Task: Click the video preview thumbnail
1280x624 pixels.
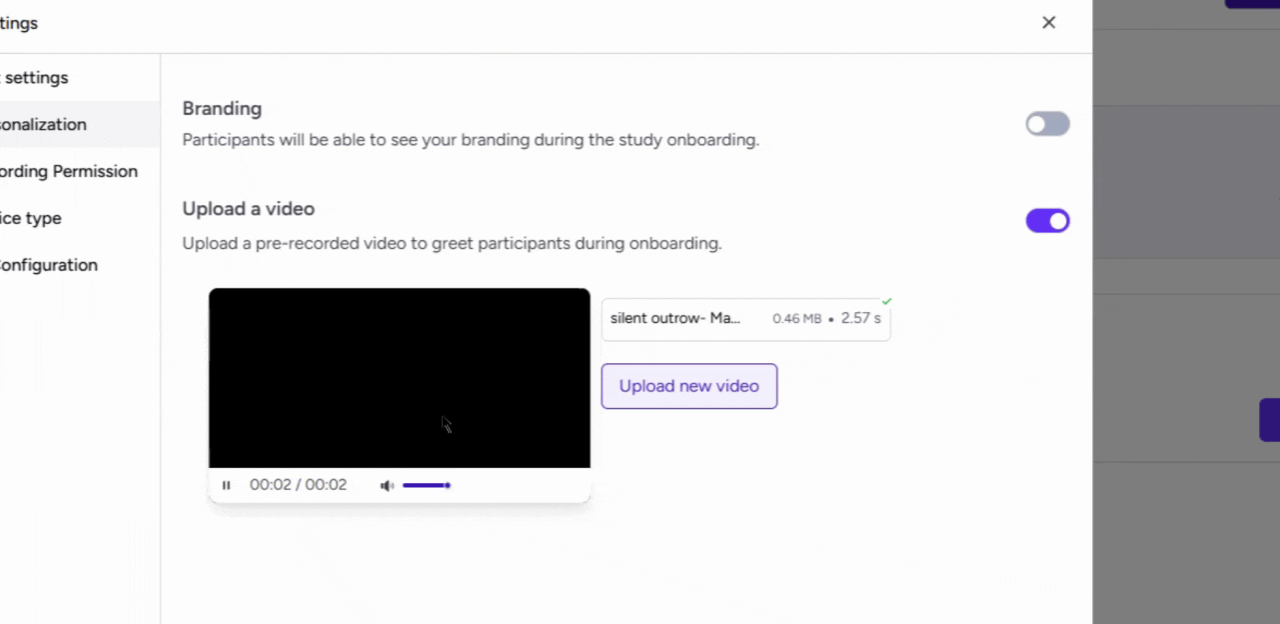Action: 399,378
